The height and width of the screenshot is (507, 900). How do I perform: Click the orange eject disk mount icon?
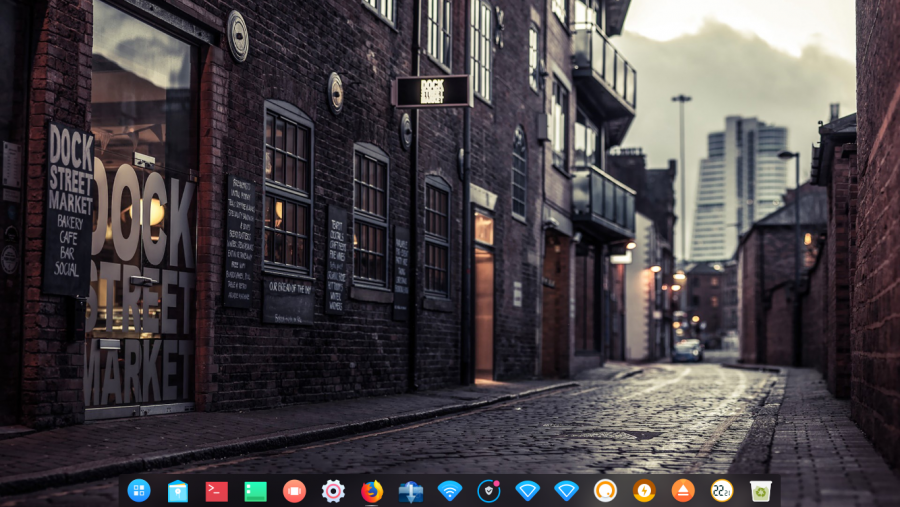coord(683,491)
